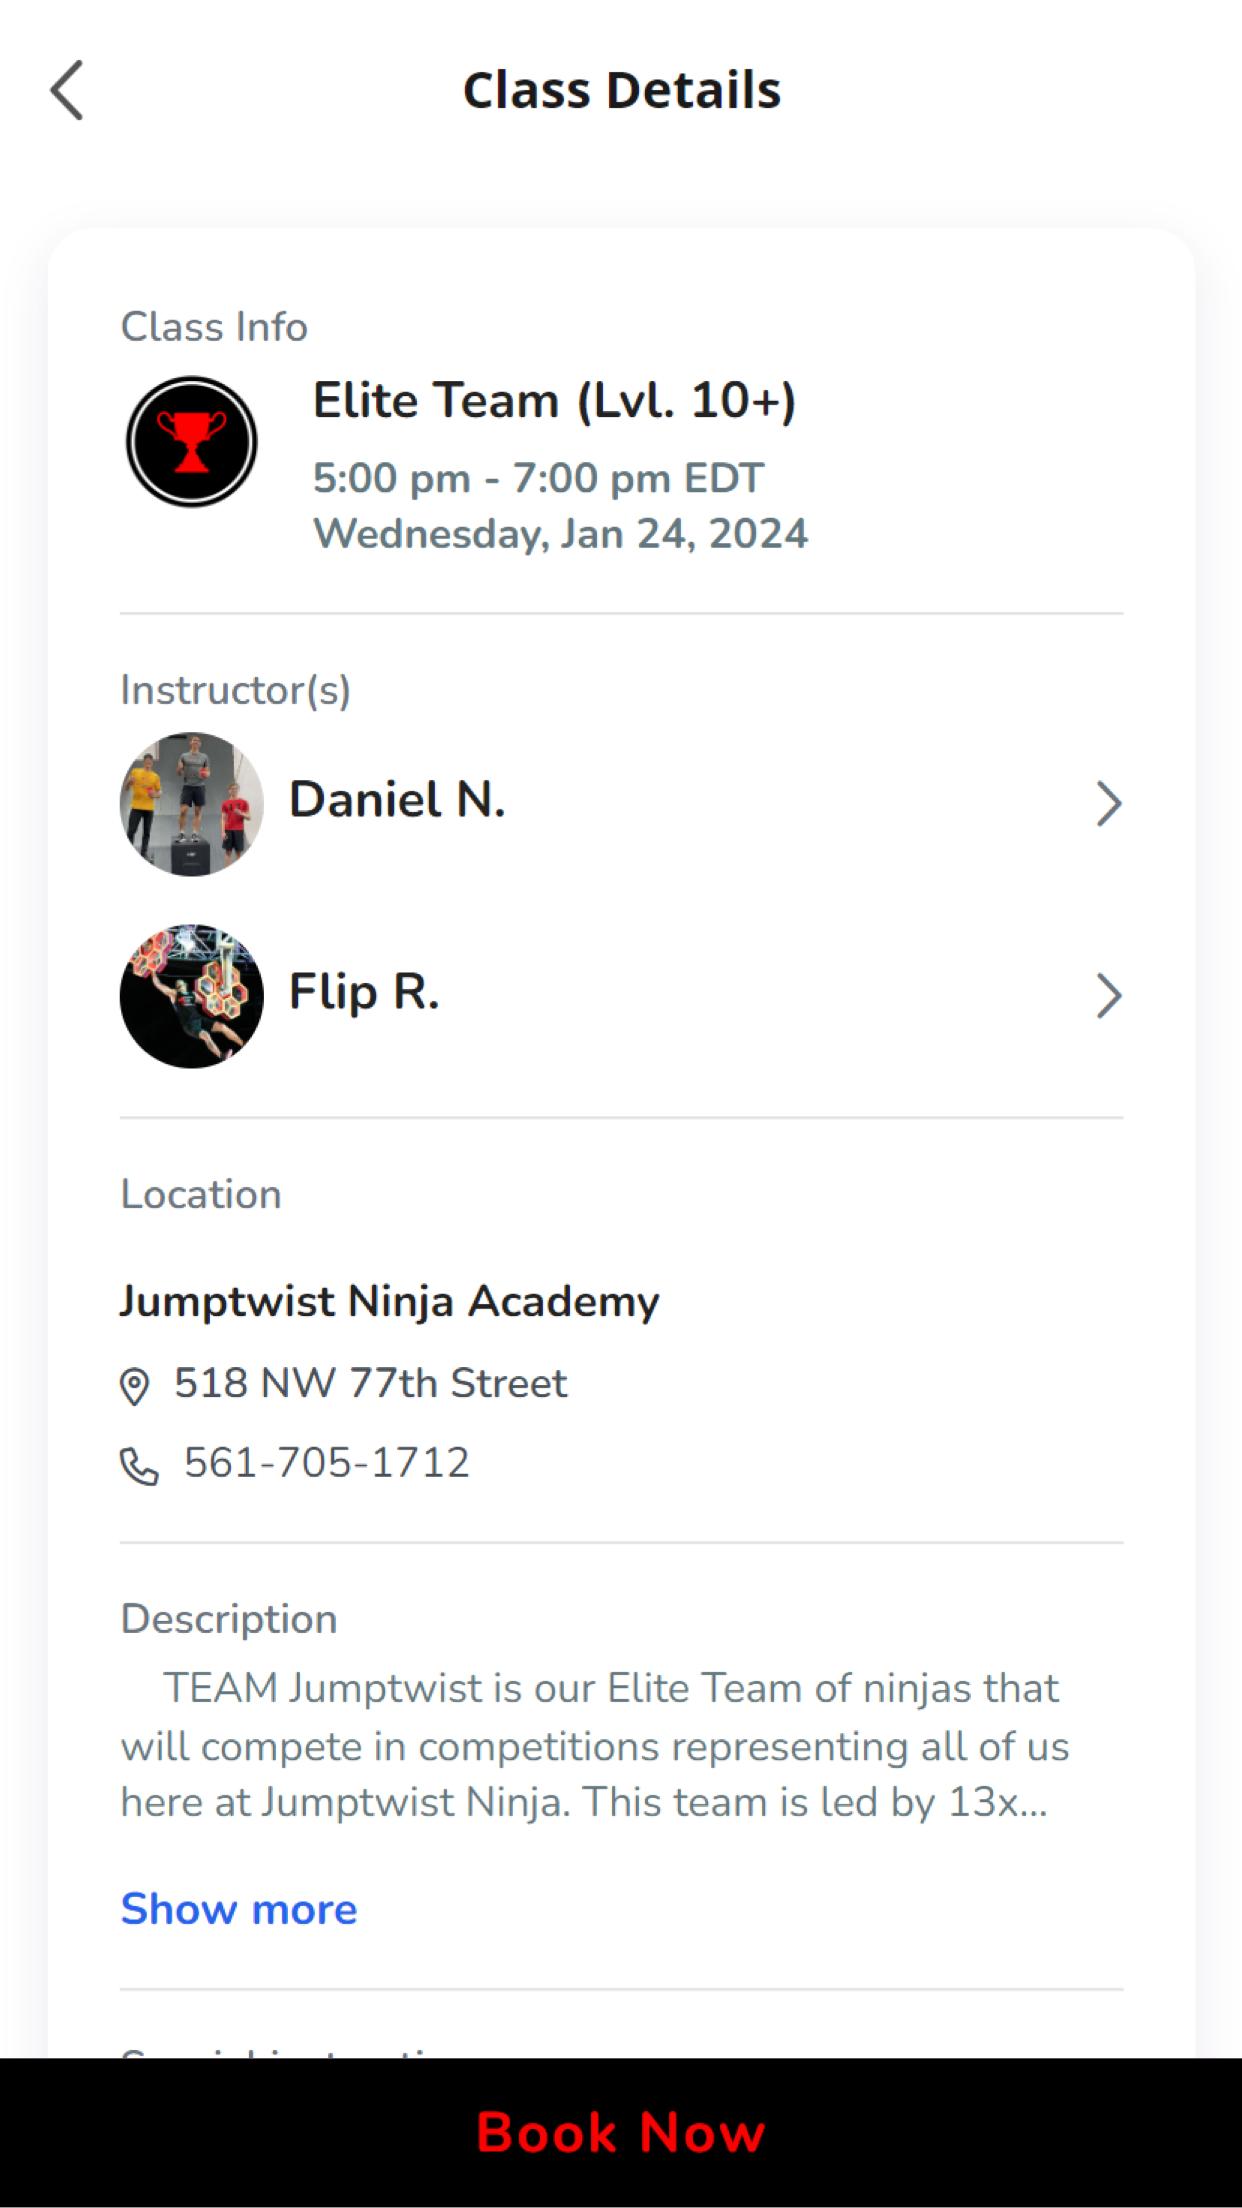1242x2208 pixels.
Task: Expand Flip R. instructor details chevron
Action: [1108, 996]
